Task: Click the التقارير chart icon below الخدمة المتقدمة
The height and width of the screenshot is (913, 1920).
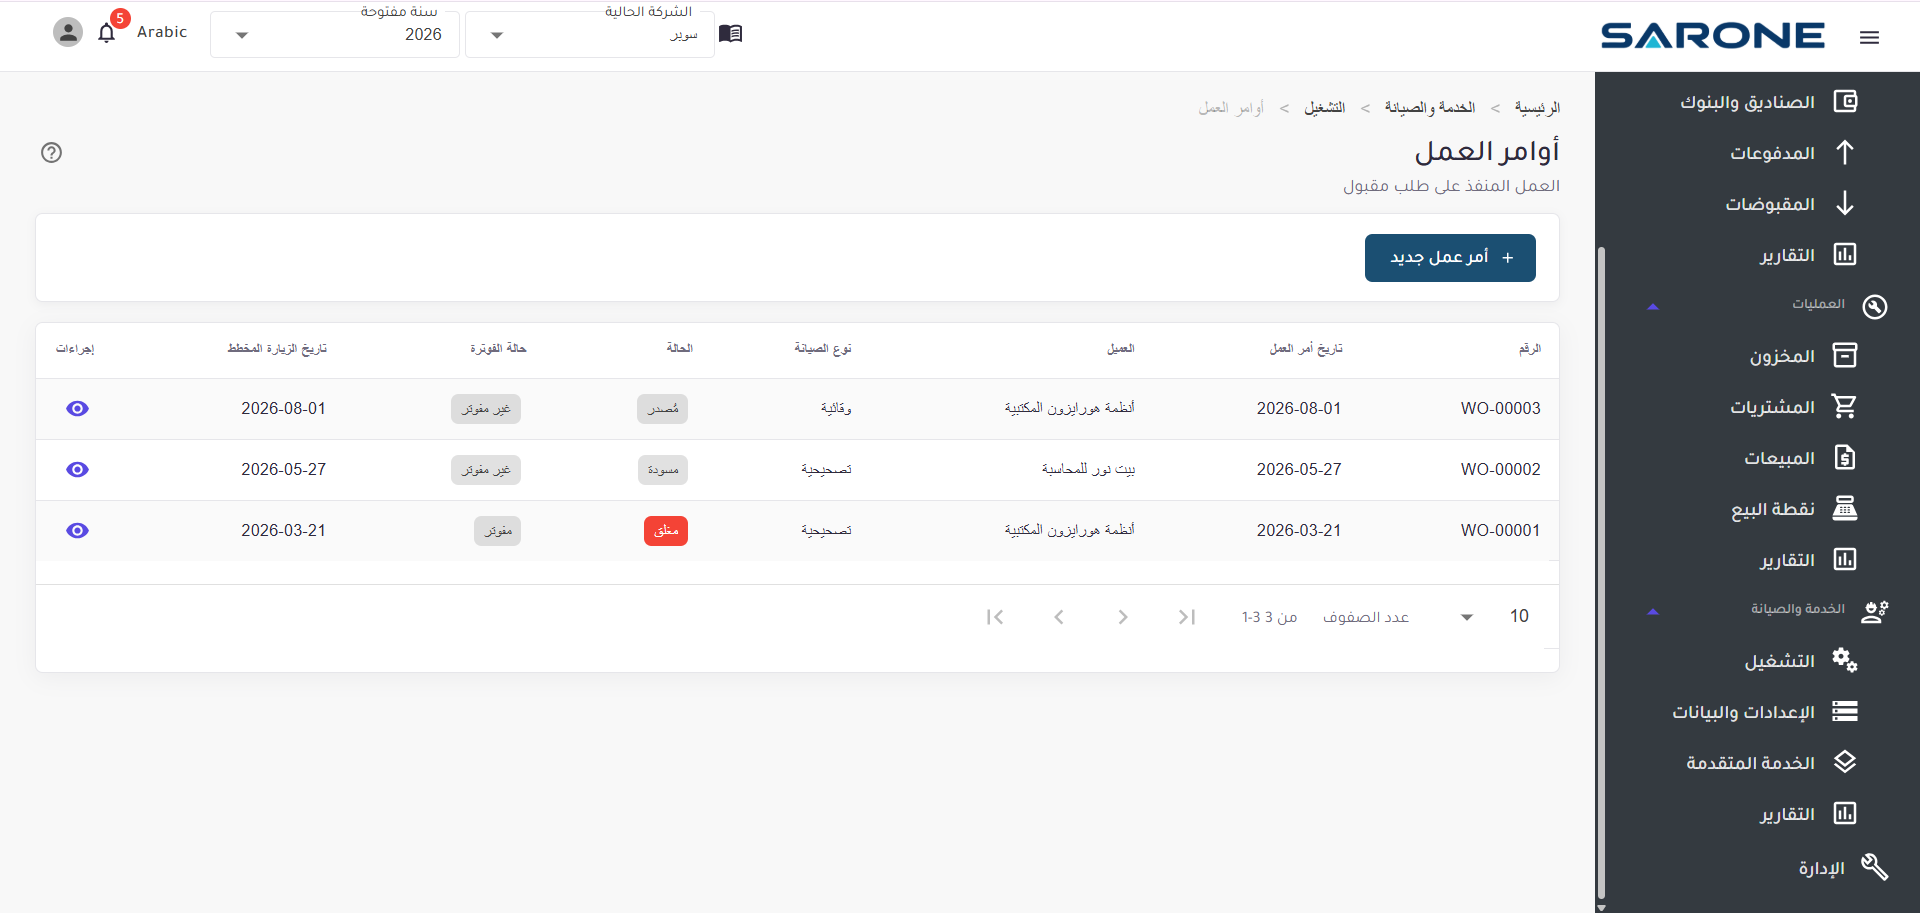Action: 1845,813
